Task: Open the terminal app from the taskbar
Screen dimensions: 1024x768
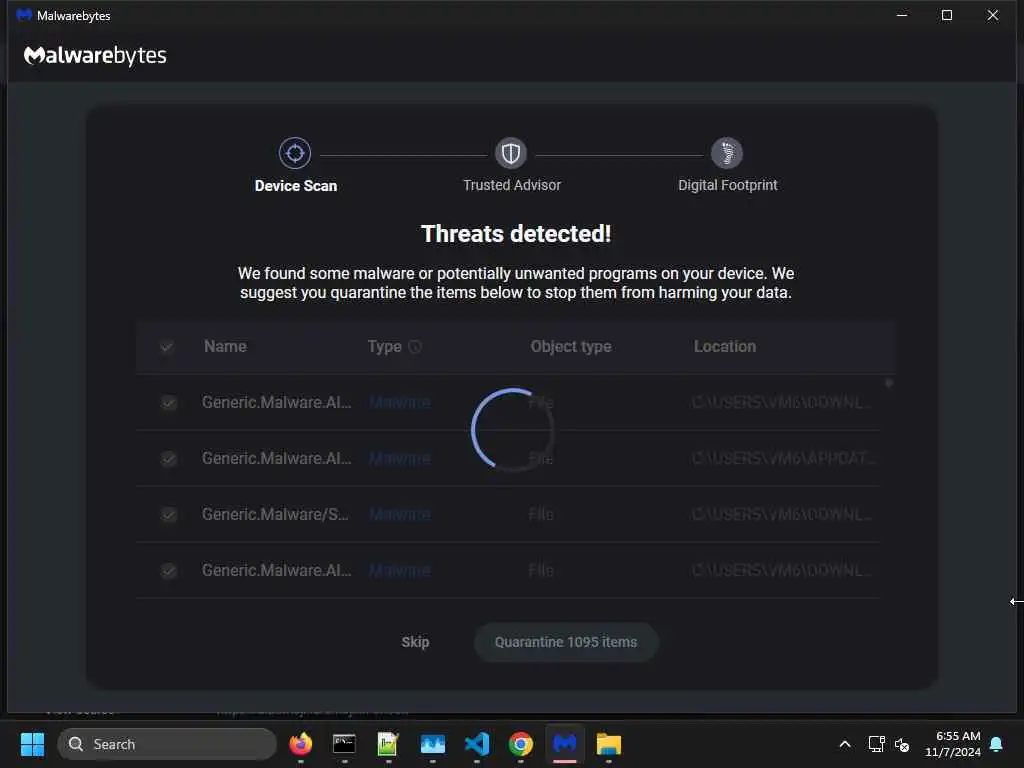Action: (344, 744)
